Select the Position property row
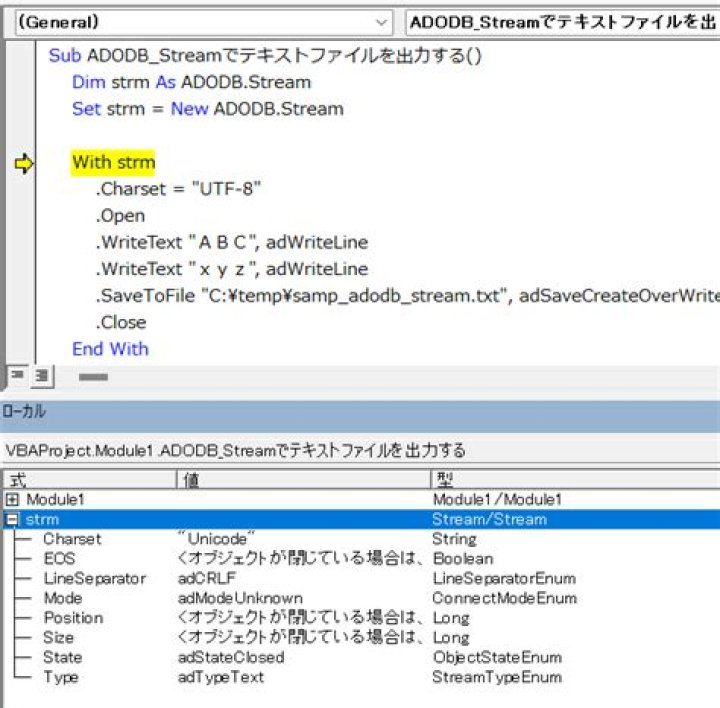 (361, 618)
